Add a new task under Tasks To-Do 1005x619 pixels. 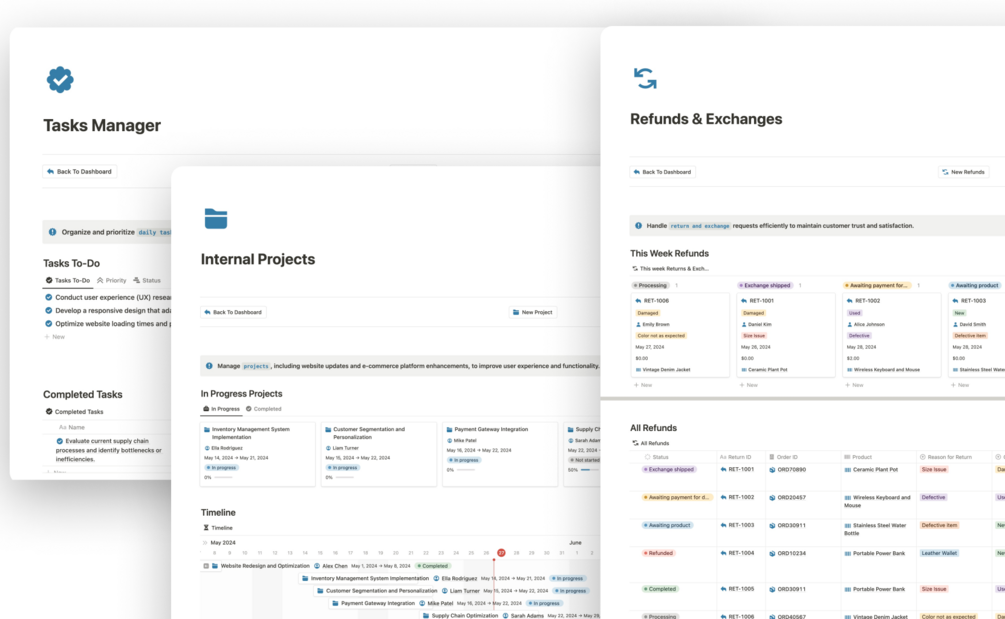pyautogui.click(x=54, y=336)
